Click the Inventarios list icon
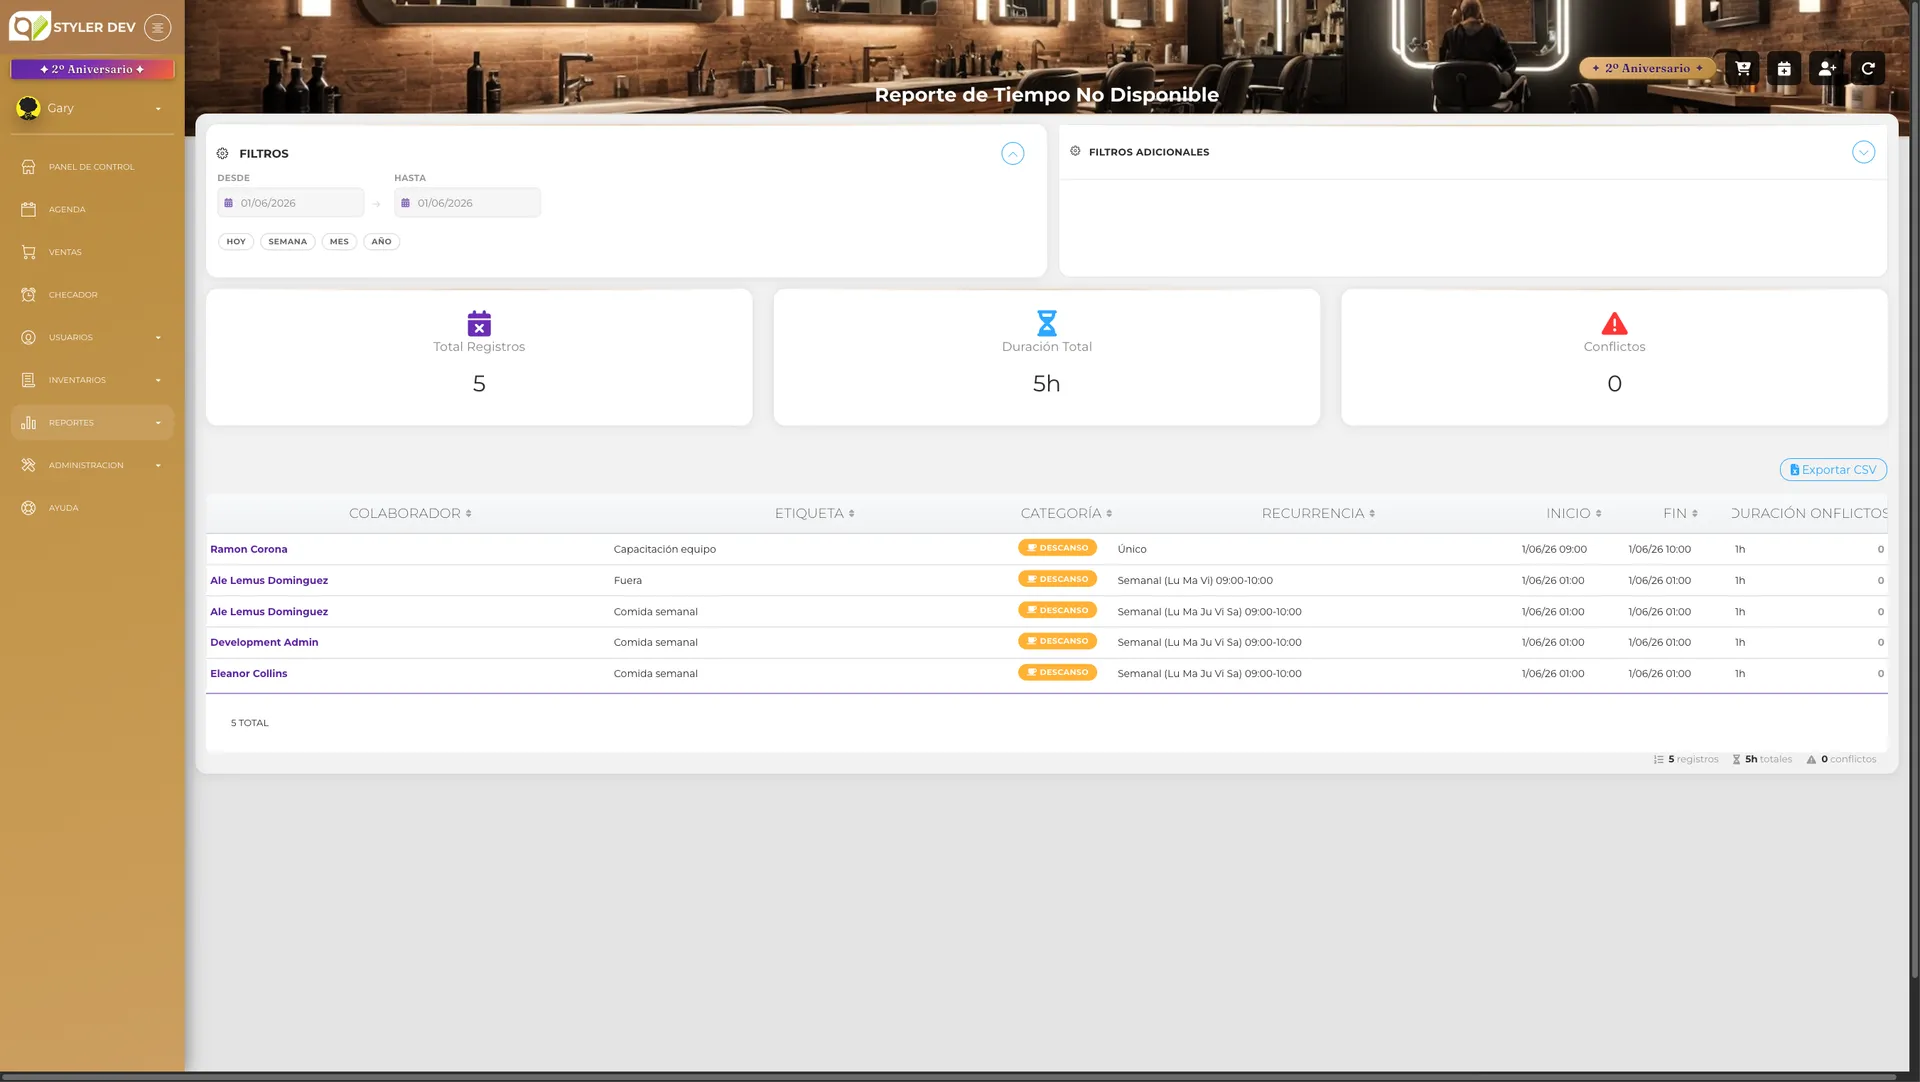The image size is (1920, 1082). [28, 380]
